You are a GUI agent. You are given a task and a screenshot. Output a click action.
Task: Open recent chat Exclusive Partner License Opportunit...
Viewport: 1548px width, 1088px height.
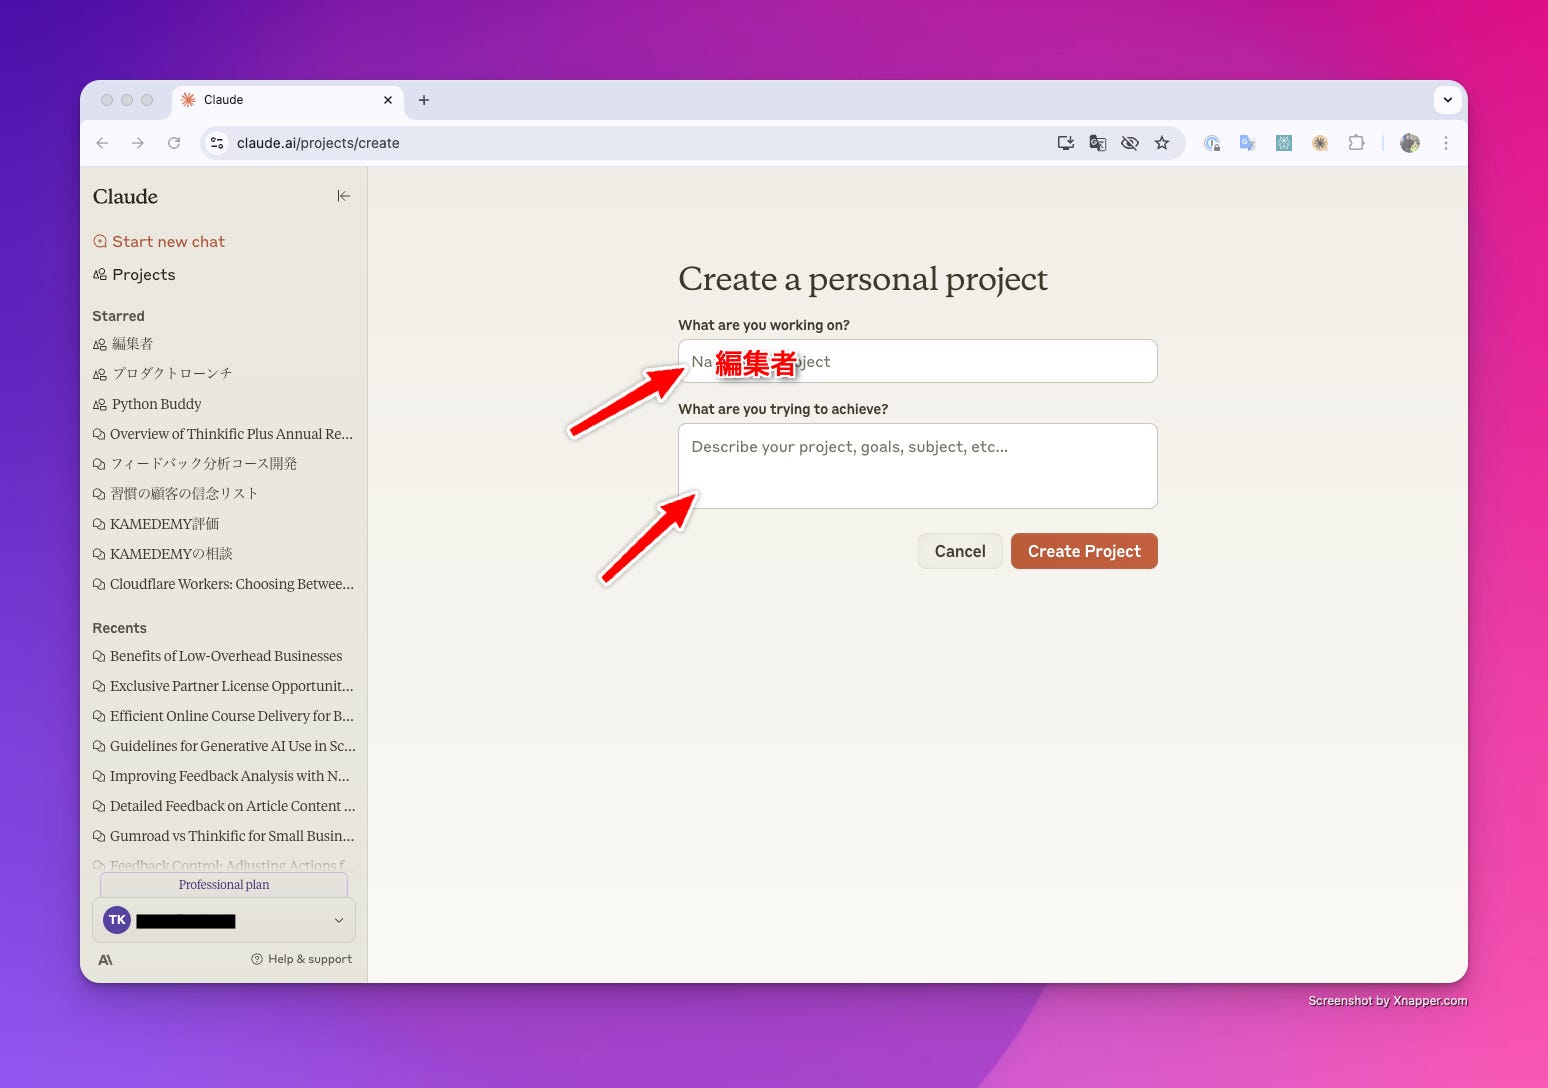pos(223,686)
